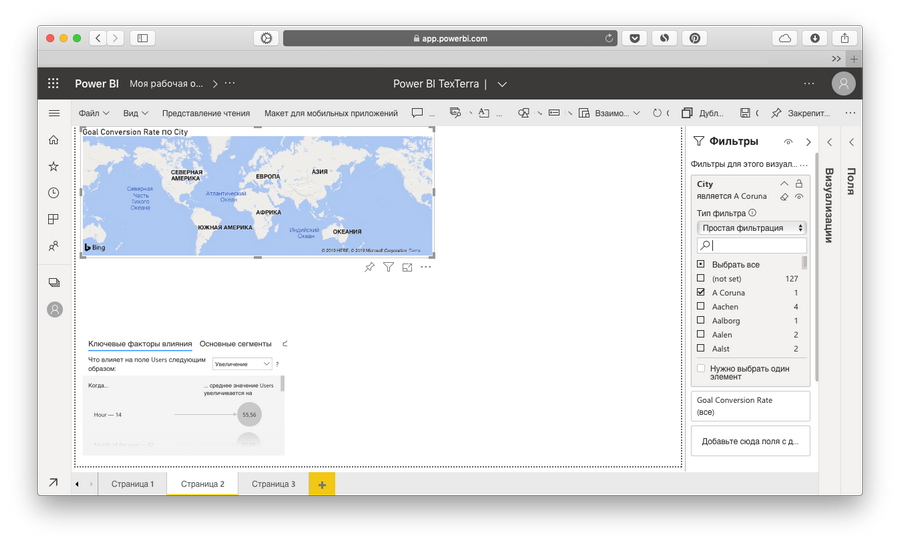Lock the City filter
The width and height of the screenshot is (900, 545).
[x=799, y=184]
